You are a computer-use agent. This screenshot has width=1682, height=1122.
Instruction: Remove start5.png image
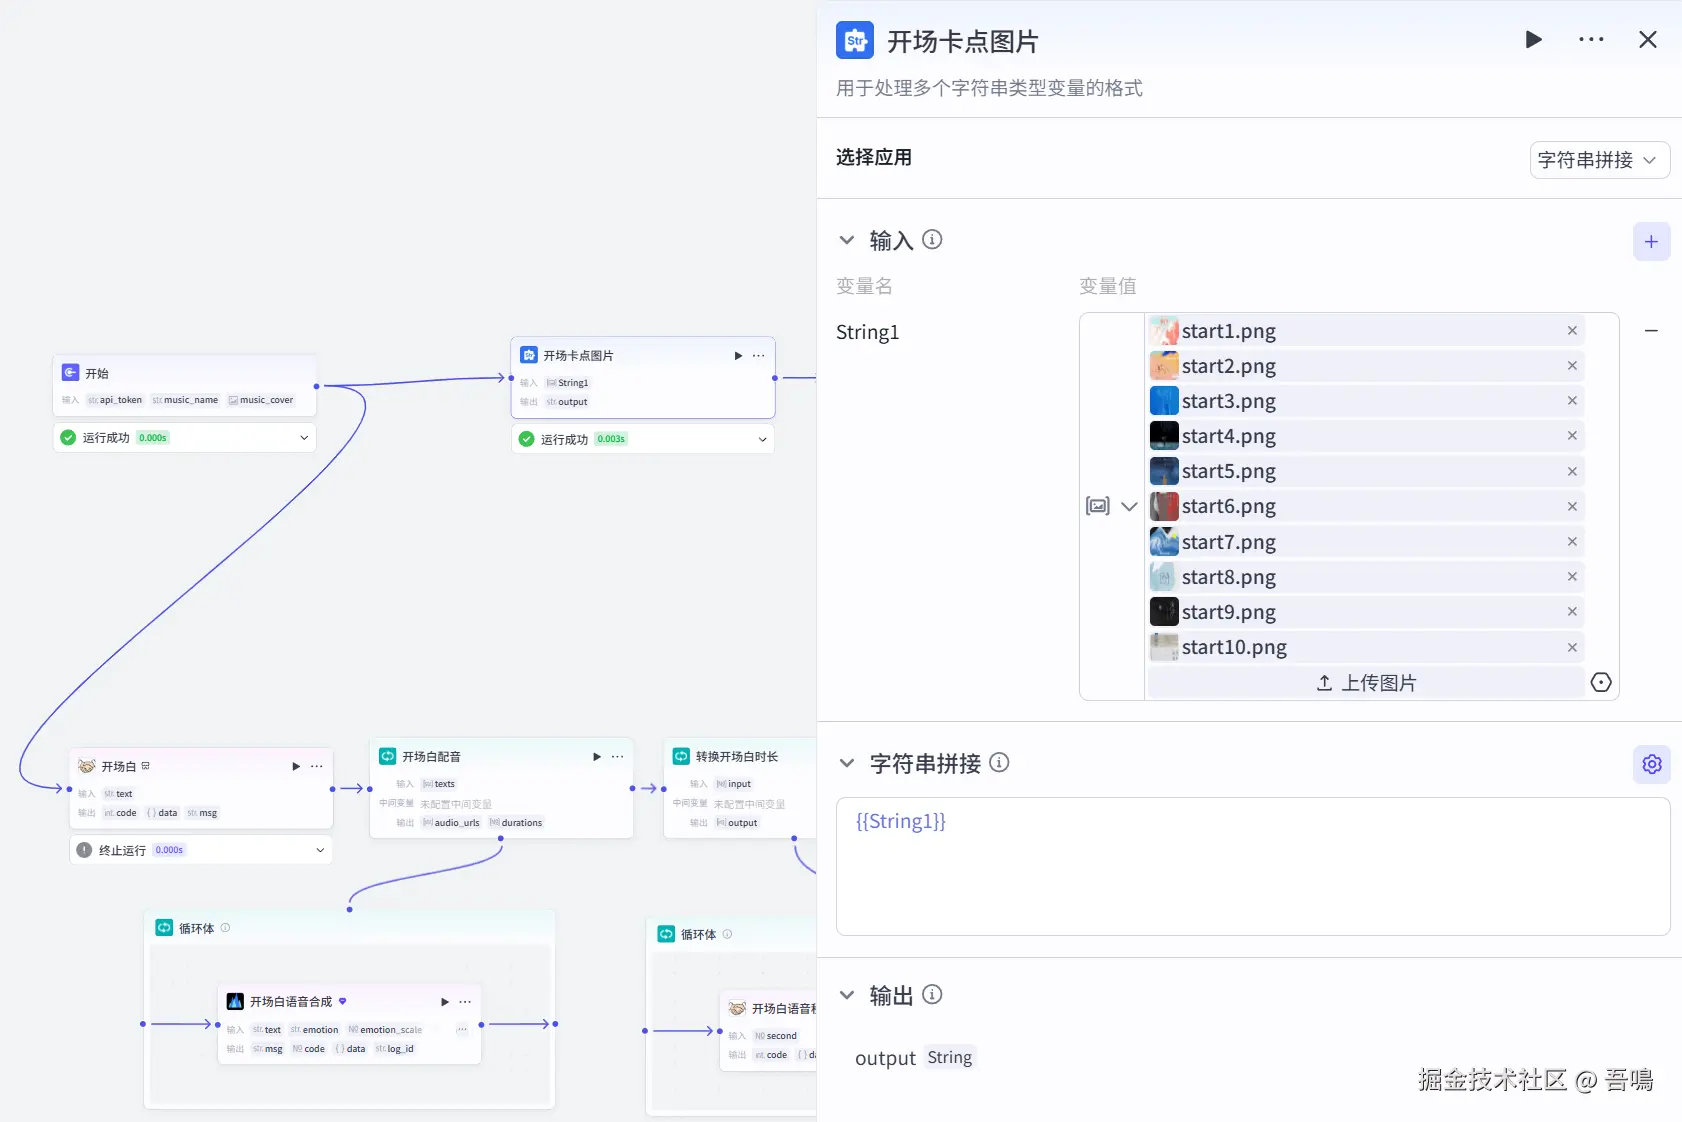[1572, 471]
